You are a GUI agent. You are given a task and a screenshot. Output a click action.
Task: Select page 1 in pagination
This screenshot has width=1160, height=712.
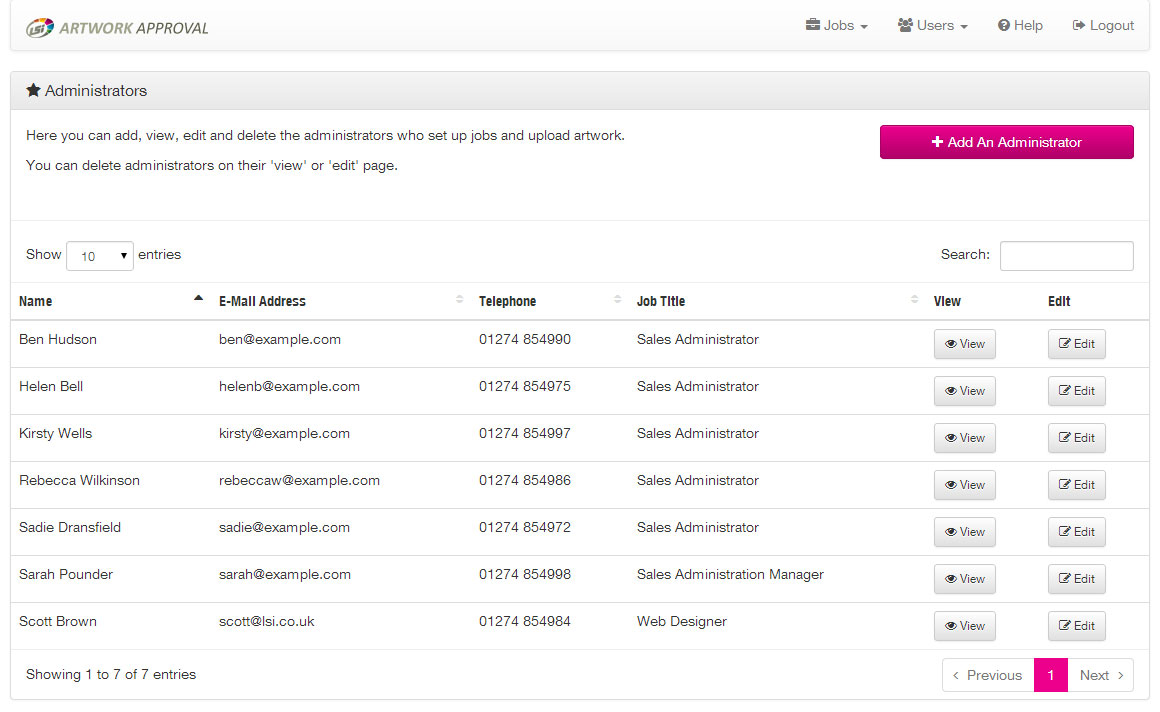1051,675
